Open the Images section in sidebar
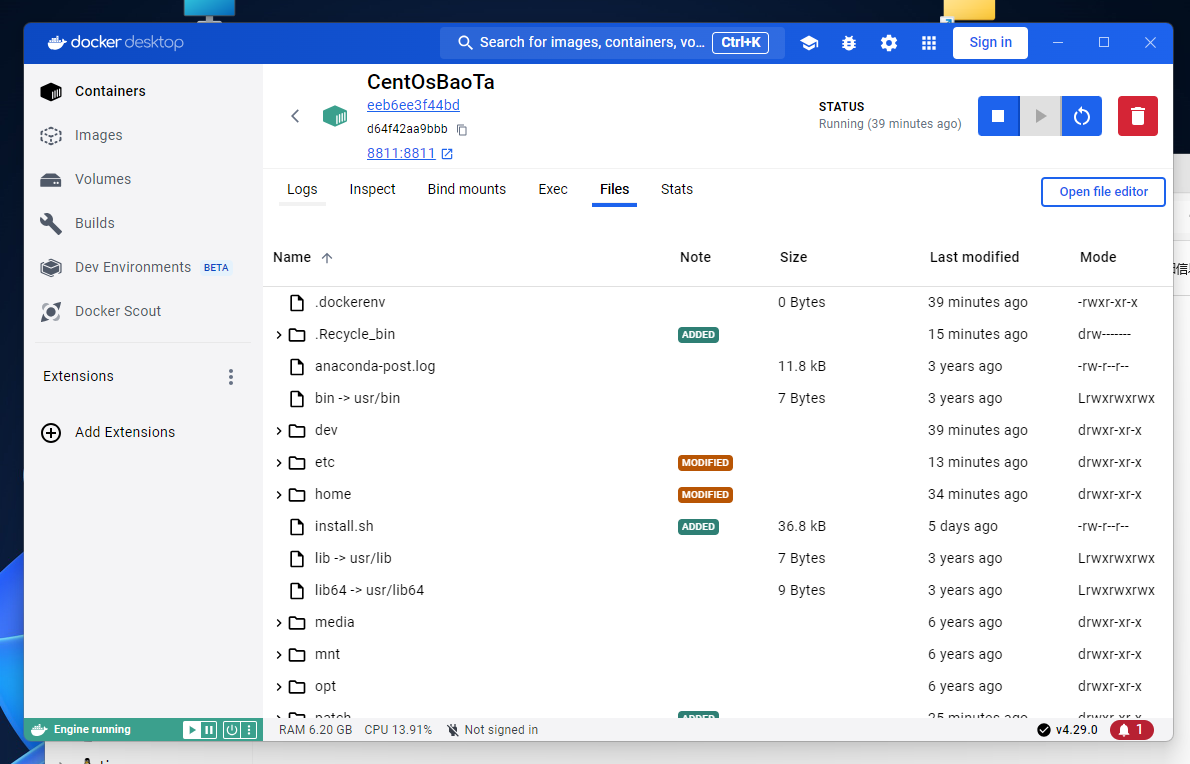This screenshot has height=764, width=1190. pos(143,135)
